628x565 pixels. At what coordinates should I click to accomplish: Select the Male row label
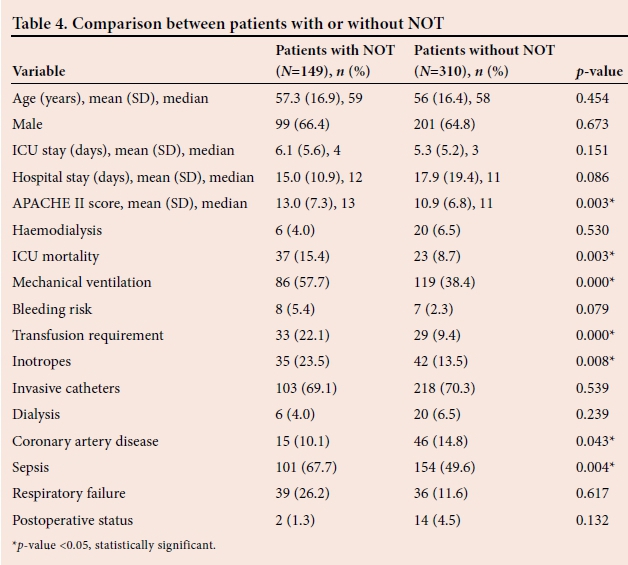coord(27,125)
